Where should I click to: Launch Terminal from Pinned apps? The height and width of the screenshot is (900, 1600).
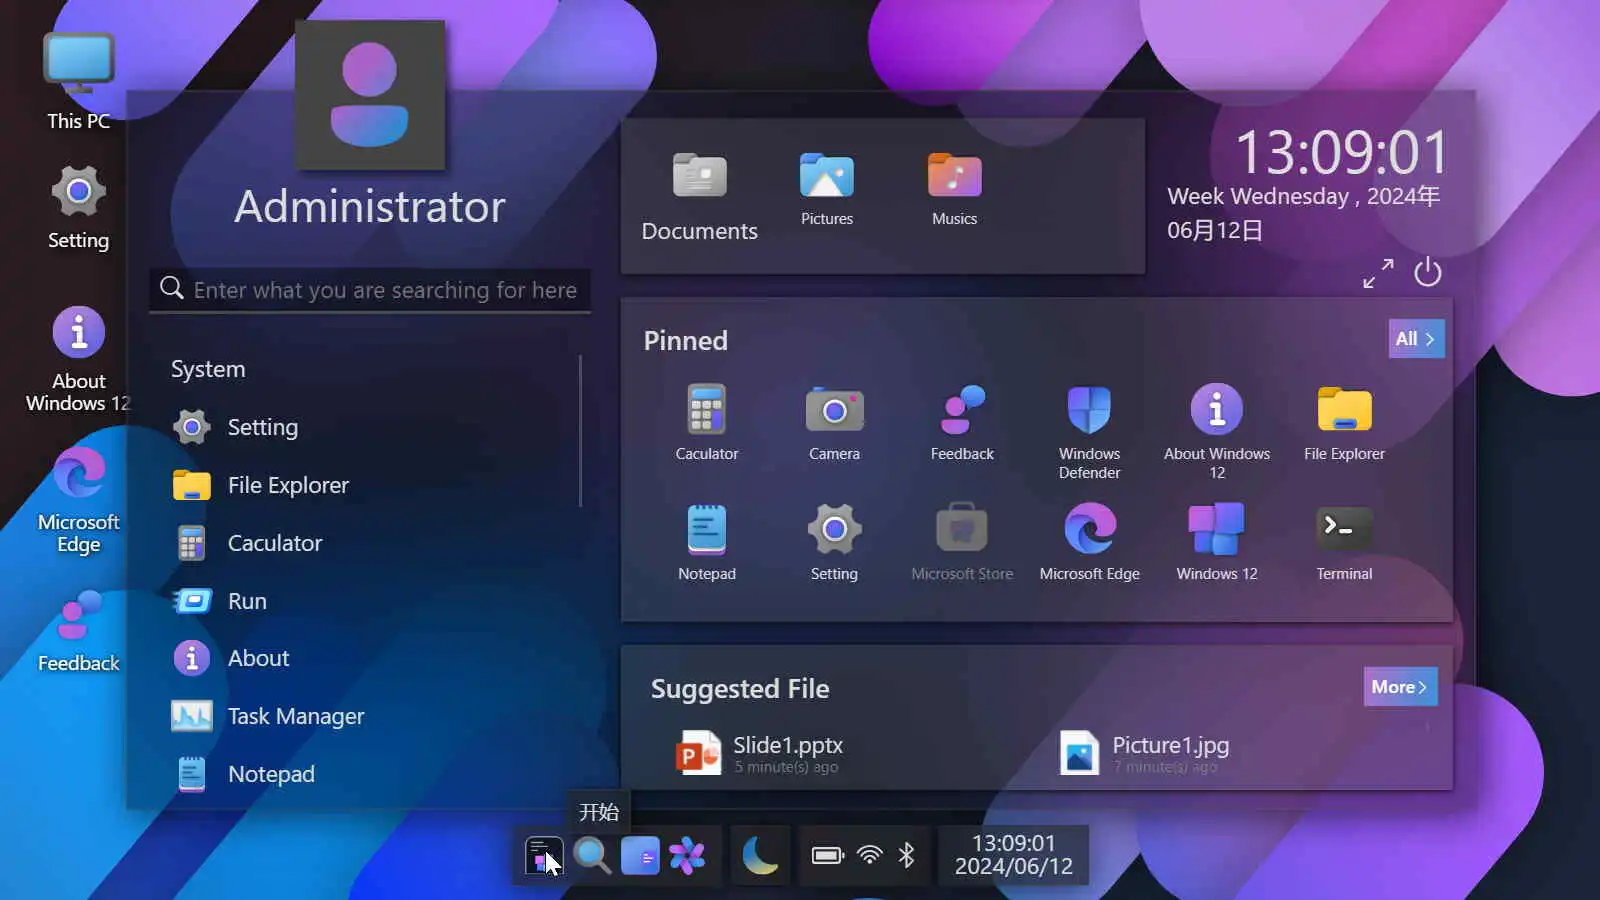tap(1344, 542)
